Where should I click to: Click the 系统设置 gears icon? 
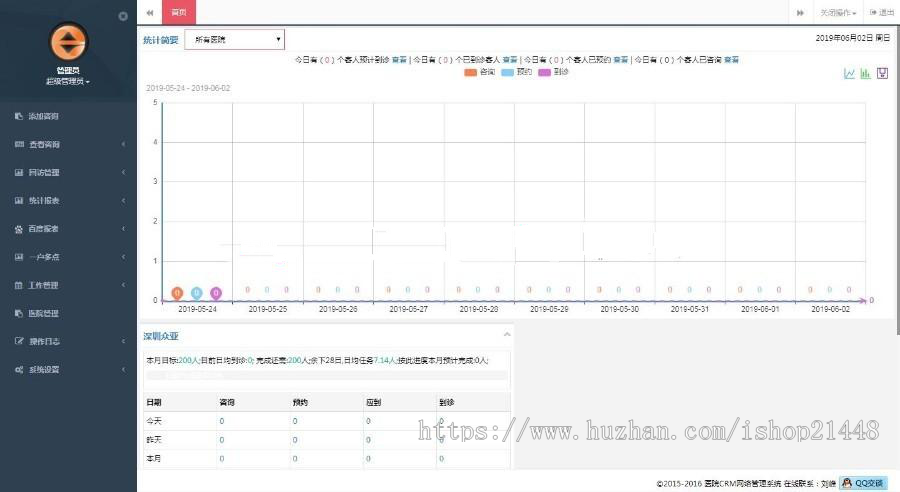pyautogui.click(x=19, y=369)
